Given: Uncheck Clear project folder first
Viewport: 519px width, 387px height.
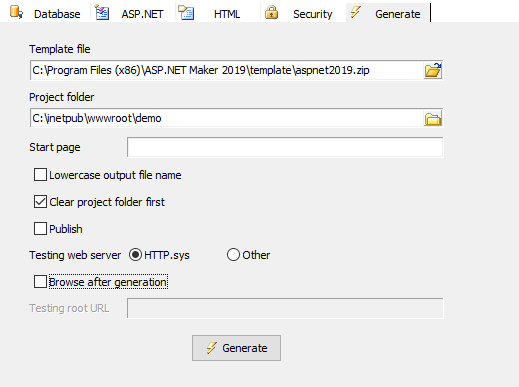Looking at the screenshot, I should tap(40, 202).
